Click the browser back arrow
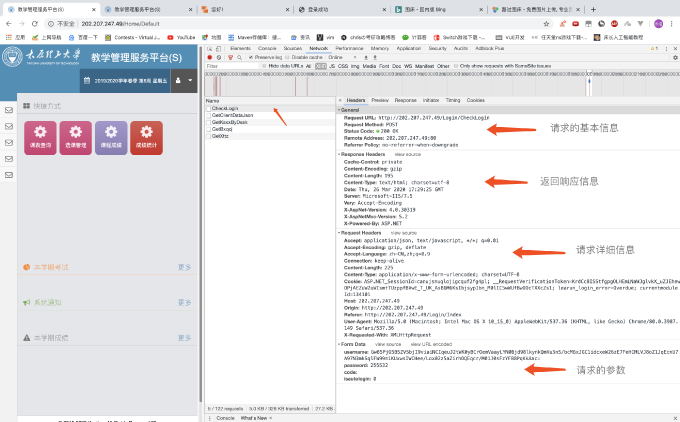 (x=9, y=24)
